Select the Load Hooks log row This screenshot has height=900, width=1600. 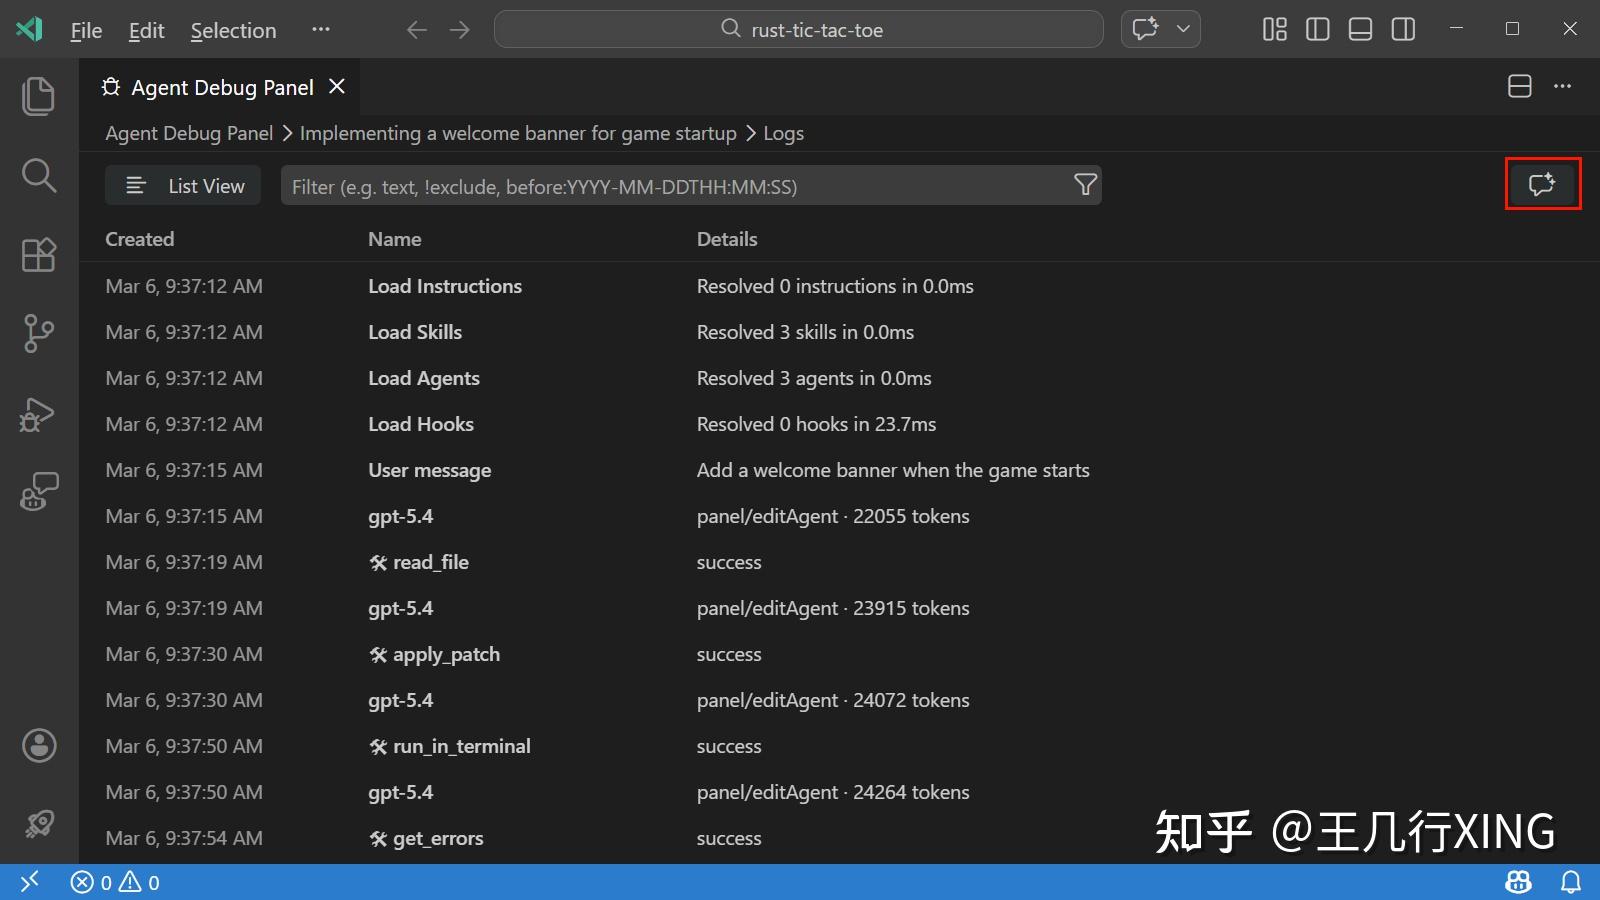(x=840, y=424)
